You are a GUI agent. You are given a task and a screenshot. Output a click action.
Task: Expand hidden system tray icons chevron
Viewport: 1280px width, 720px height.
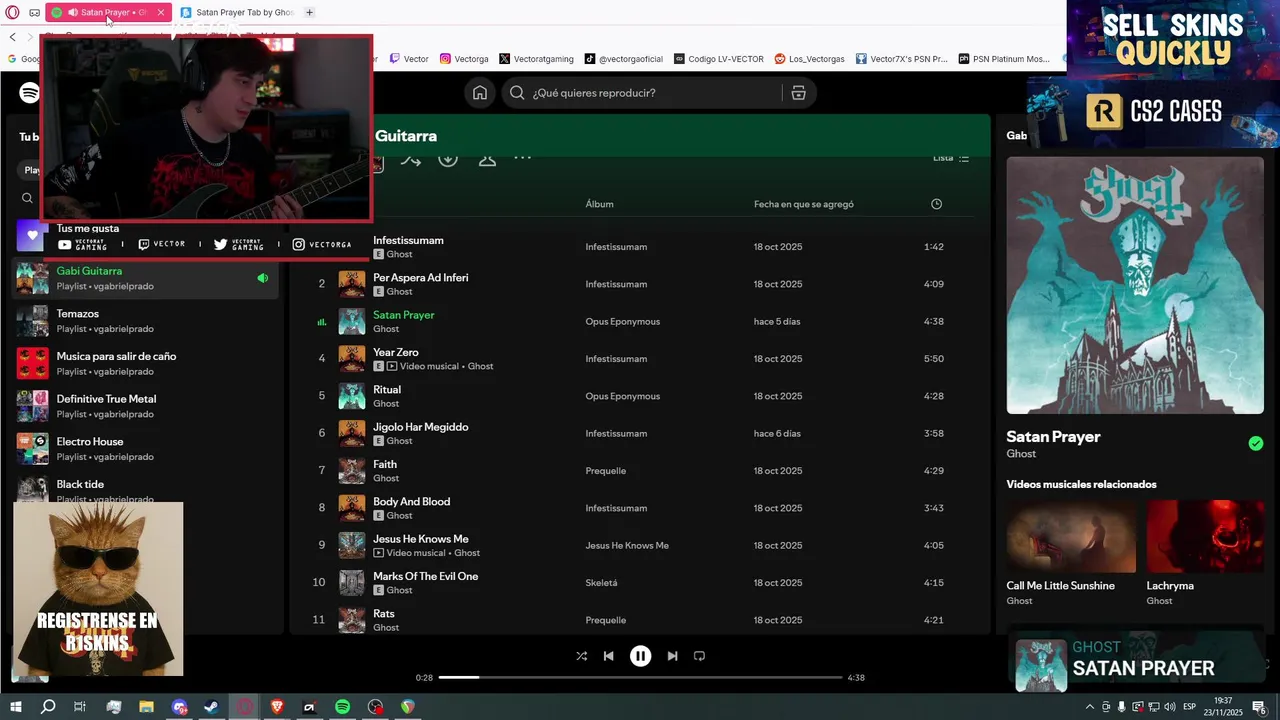(x=1090, y=707)
